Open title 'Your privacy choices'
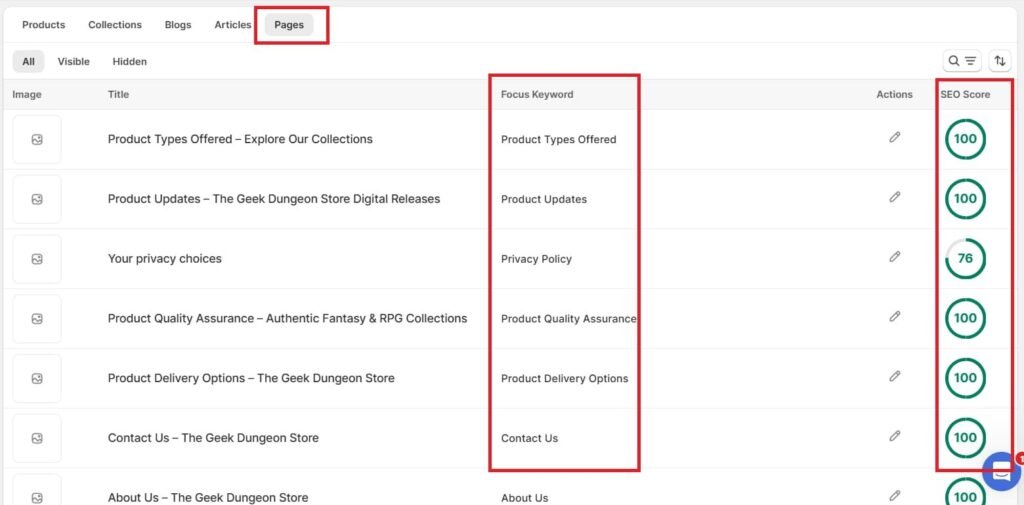This screenshot has width=1024, height=505. [165, 259]
